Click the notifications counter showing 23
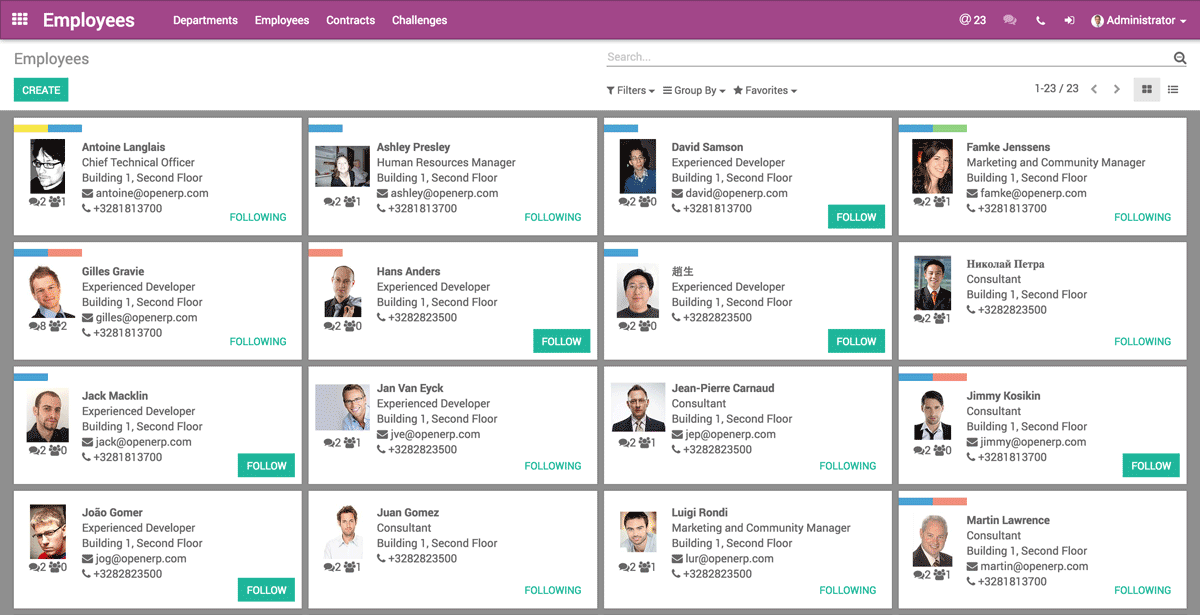 point(970,19)
